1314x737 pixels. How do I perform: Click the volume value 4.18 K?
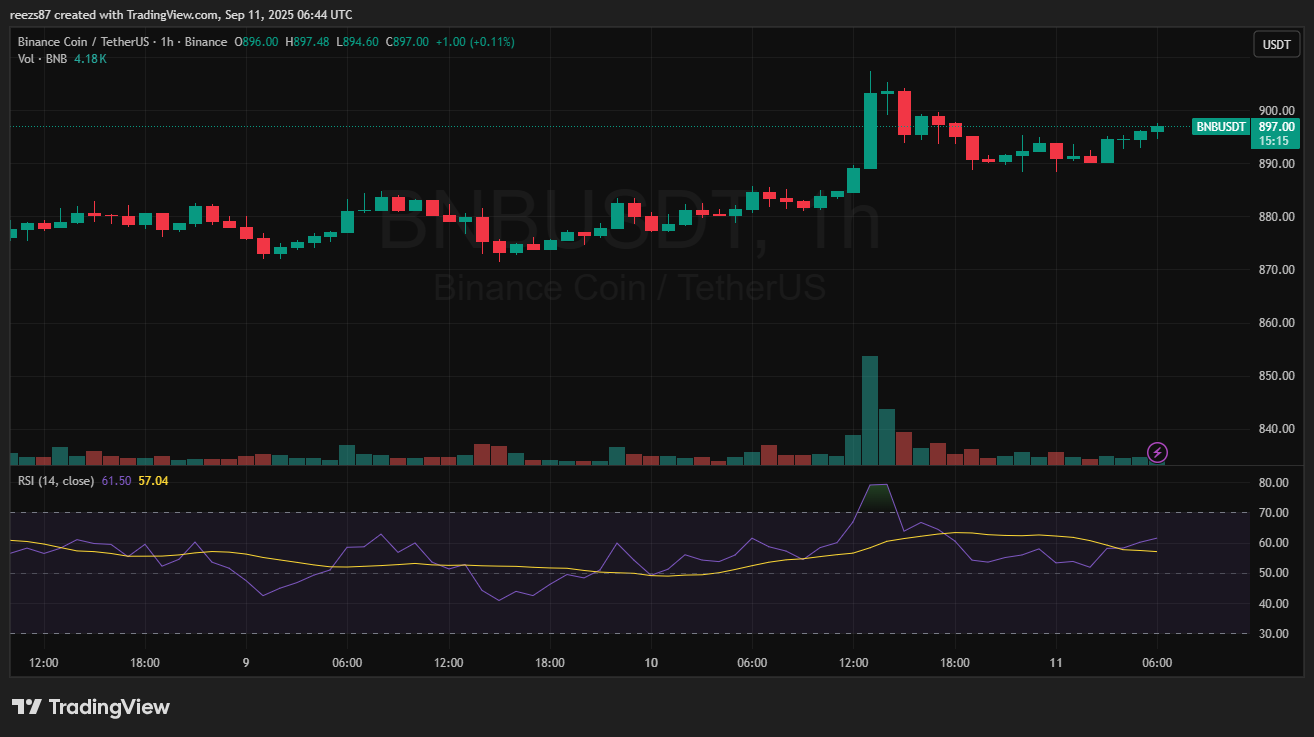tap(90, 59)
